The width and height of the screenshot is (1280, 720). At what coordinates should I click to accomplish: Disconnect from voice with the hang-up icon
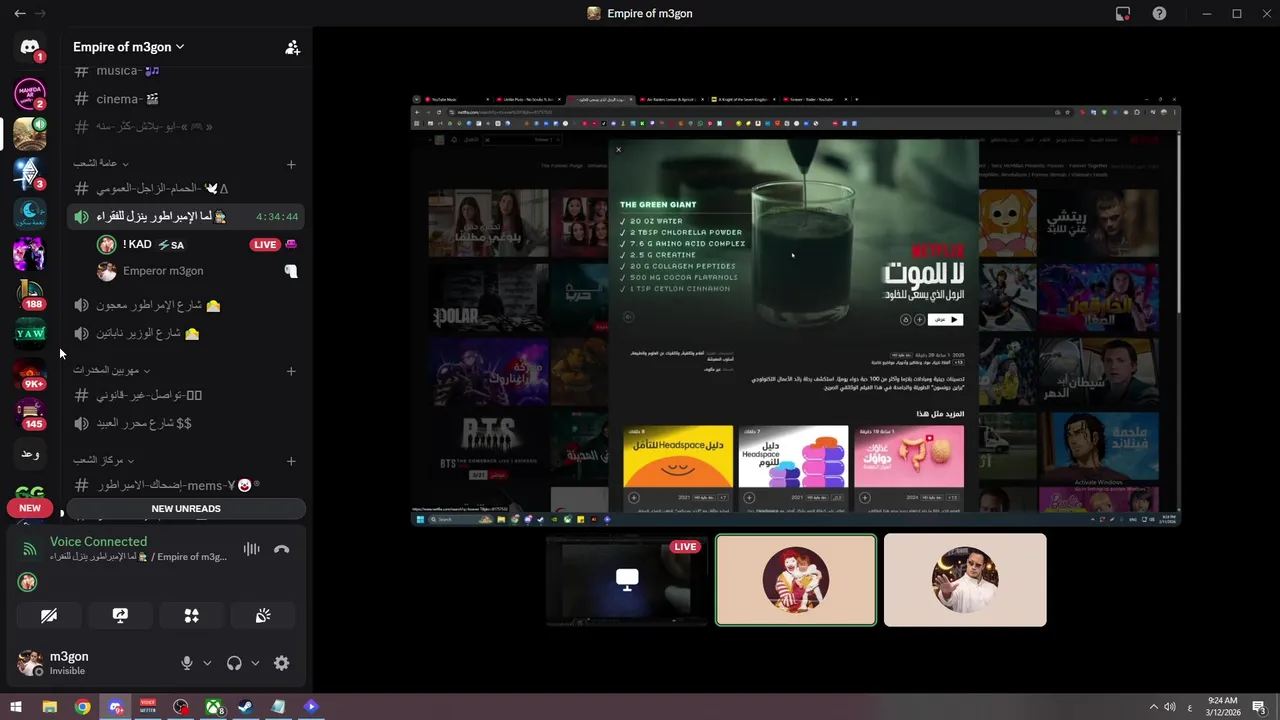282,549
